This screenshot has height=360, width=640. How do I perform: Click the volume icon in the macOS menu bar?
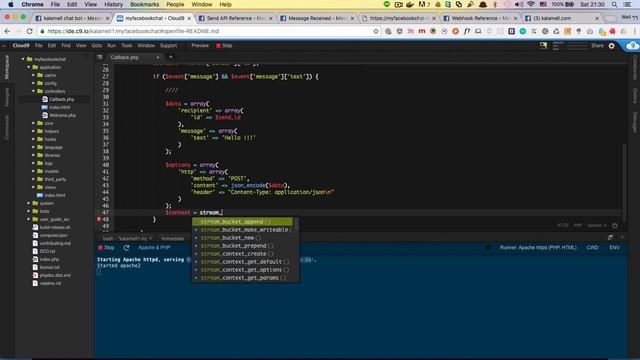tap(519, 4)
